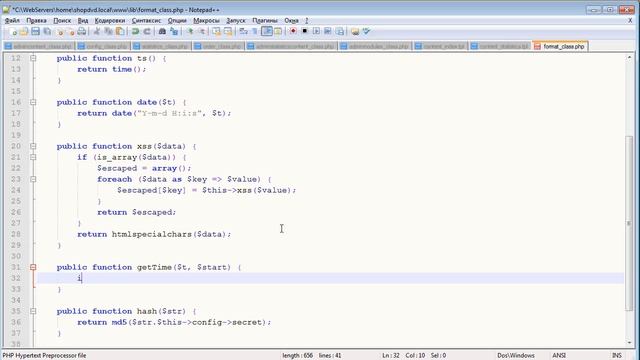
Task: Click scrollbar down arrow in editor
Action: (629, 343)
